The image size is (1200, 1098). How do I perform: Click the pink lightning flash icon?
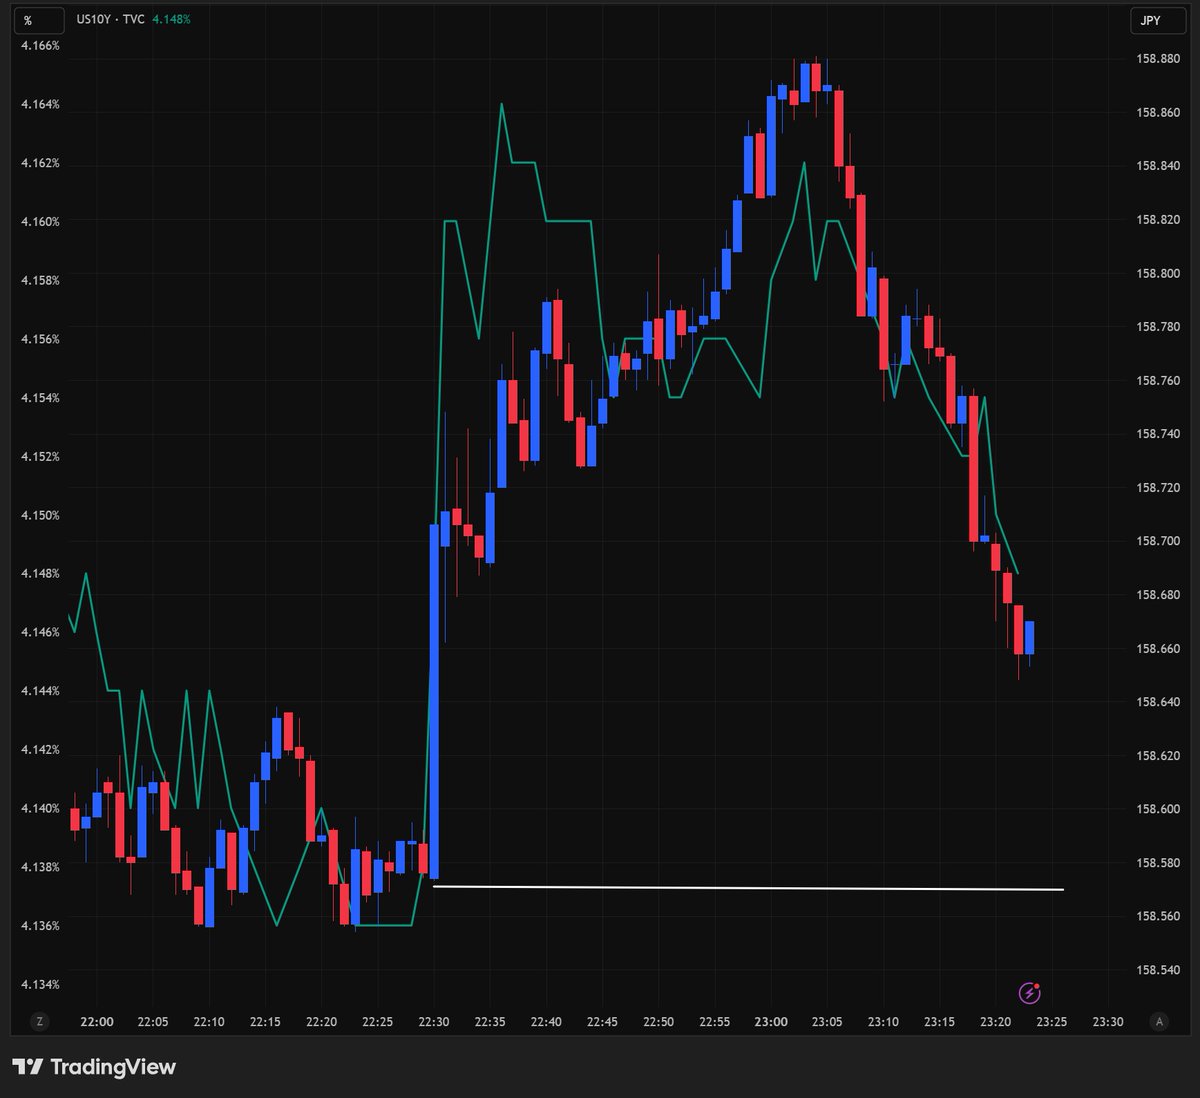click(x=1029, y=992)
